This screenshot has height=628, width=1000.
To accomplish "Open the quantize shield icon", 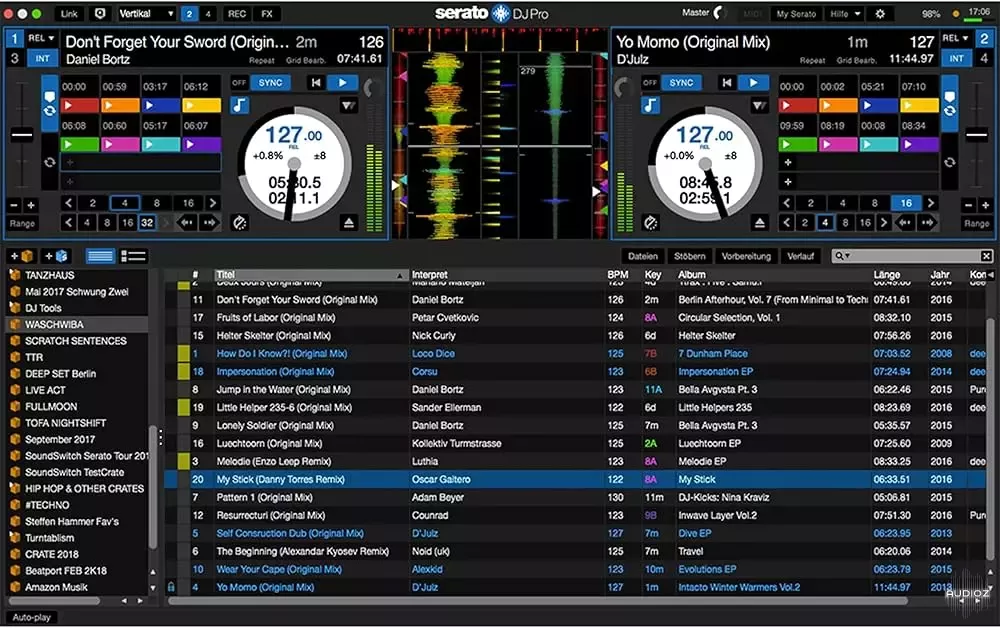I will click(x=100, y=13).
